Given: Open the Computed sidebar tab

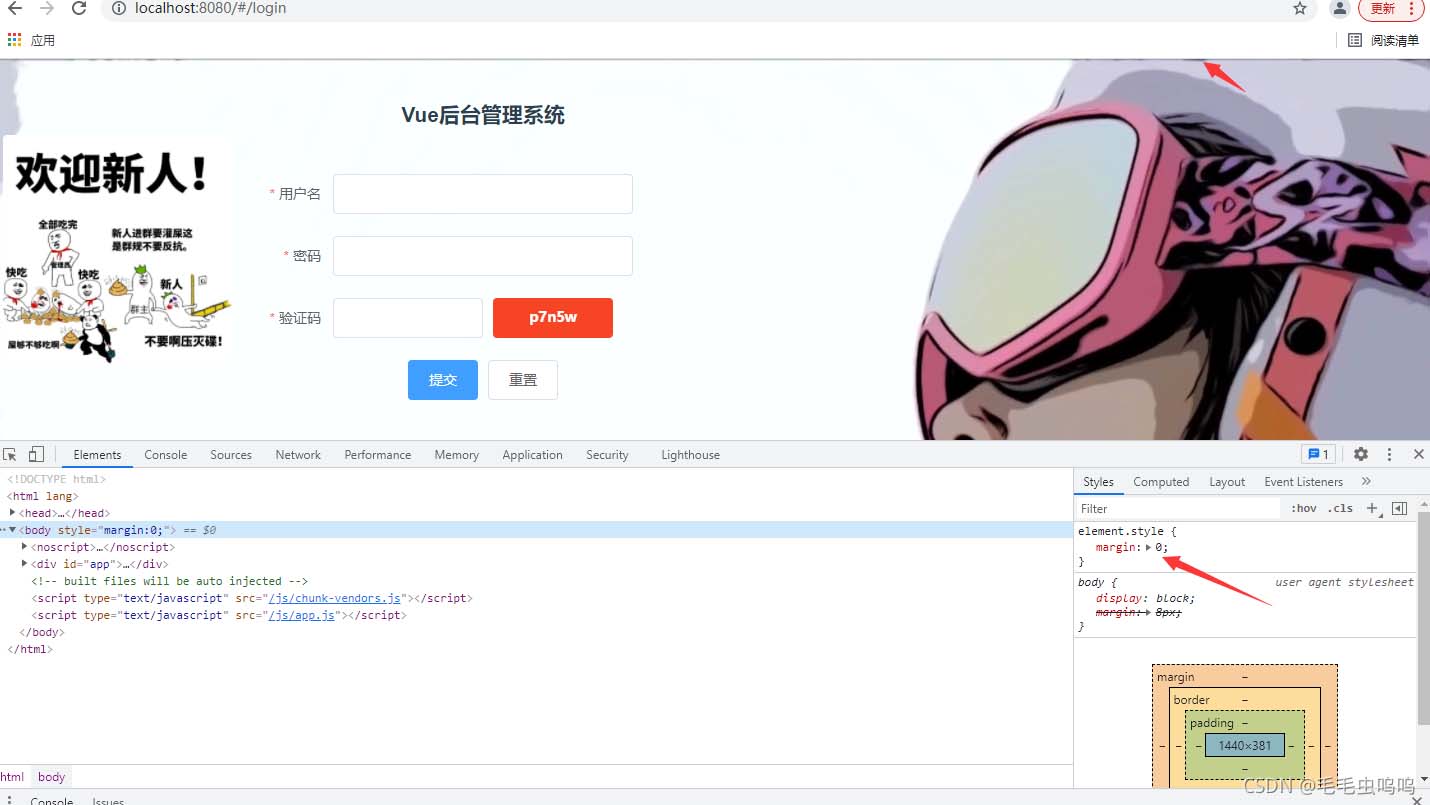Looking at the screenshot, I should pos(1161,482).
